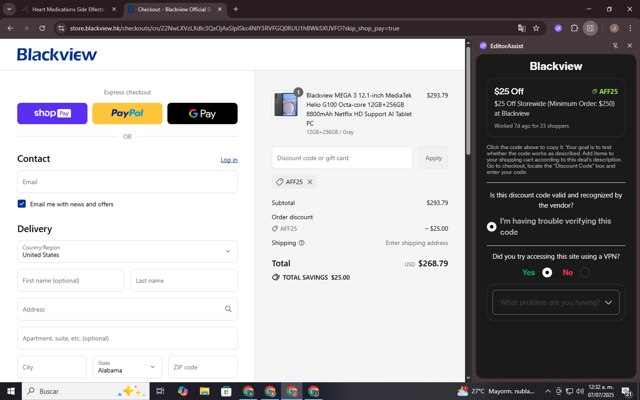Image resolution: width=640 pixels, height=400 pixels.
Task: Open the purple EditorAssist extension icon
Action: click(x=558, y=28)
